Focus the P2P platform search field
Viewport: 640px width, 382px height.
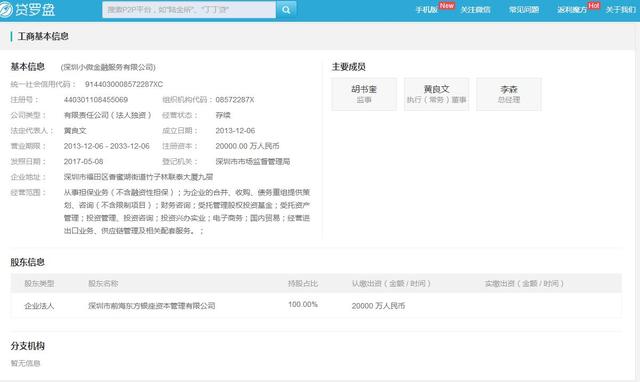189,10
